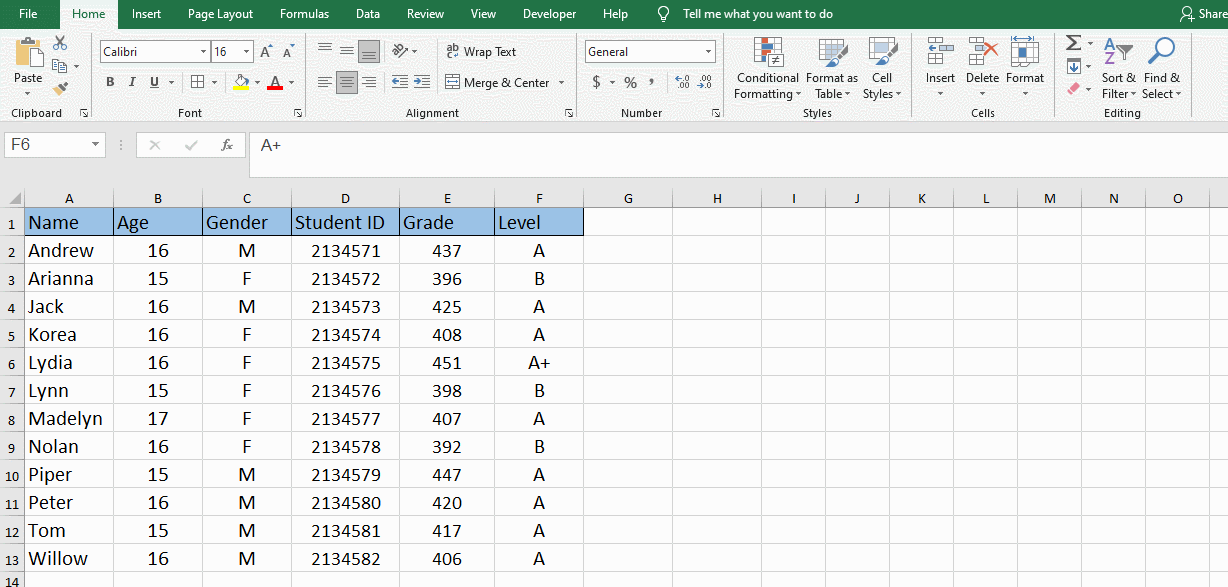Select column G header

click(628, 198)
